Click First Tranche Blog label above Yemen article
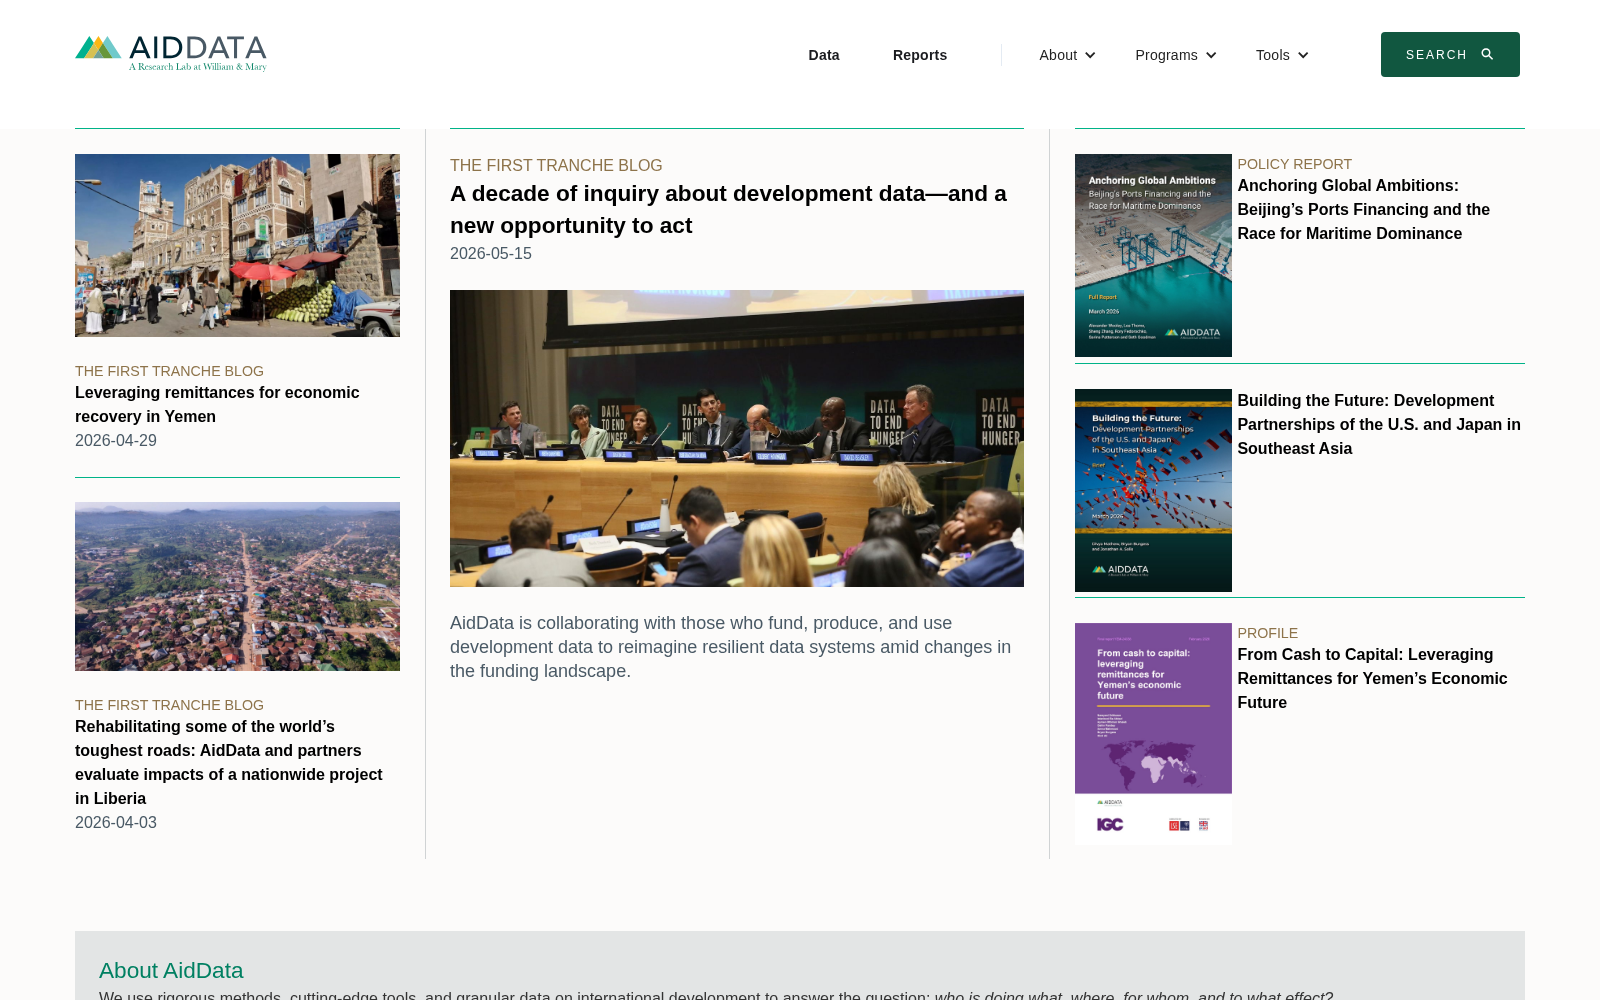This screenshot has height=1000, width=1600. tap(169, 371)
